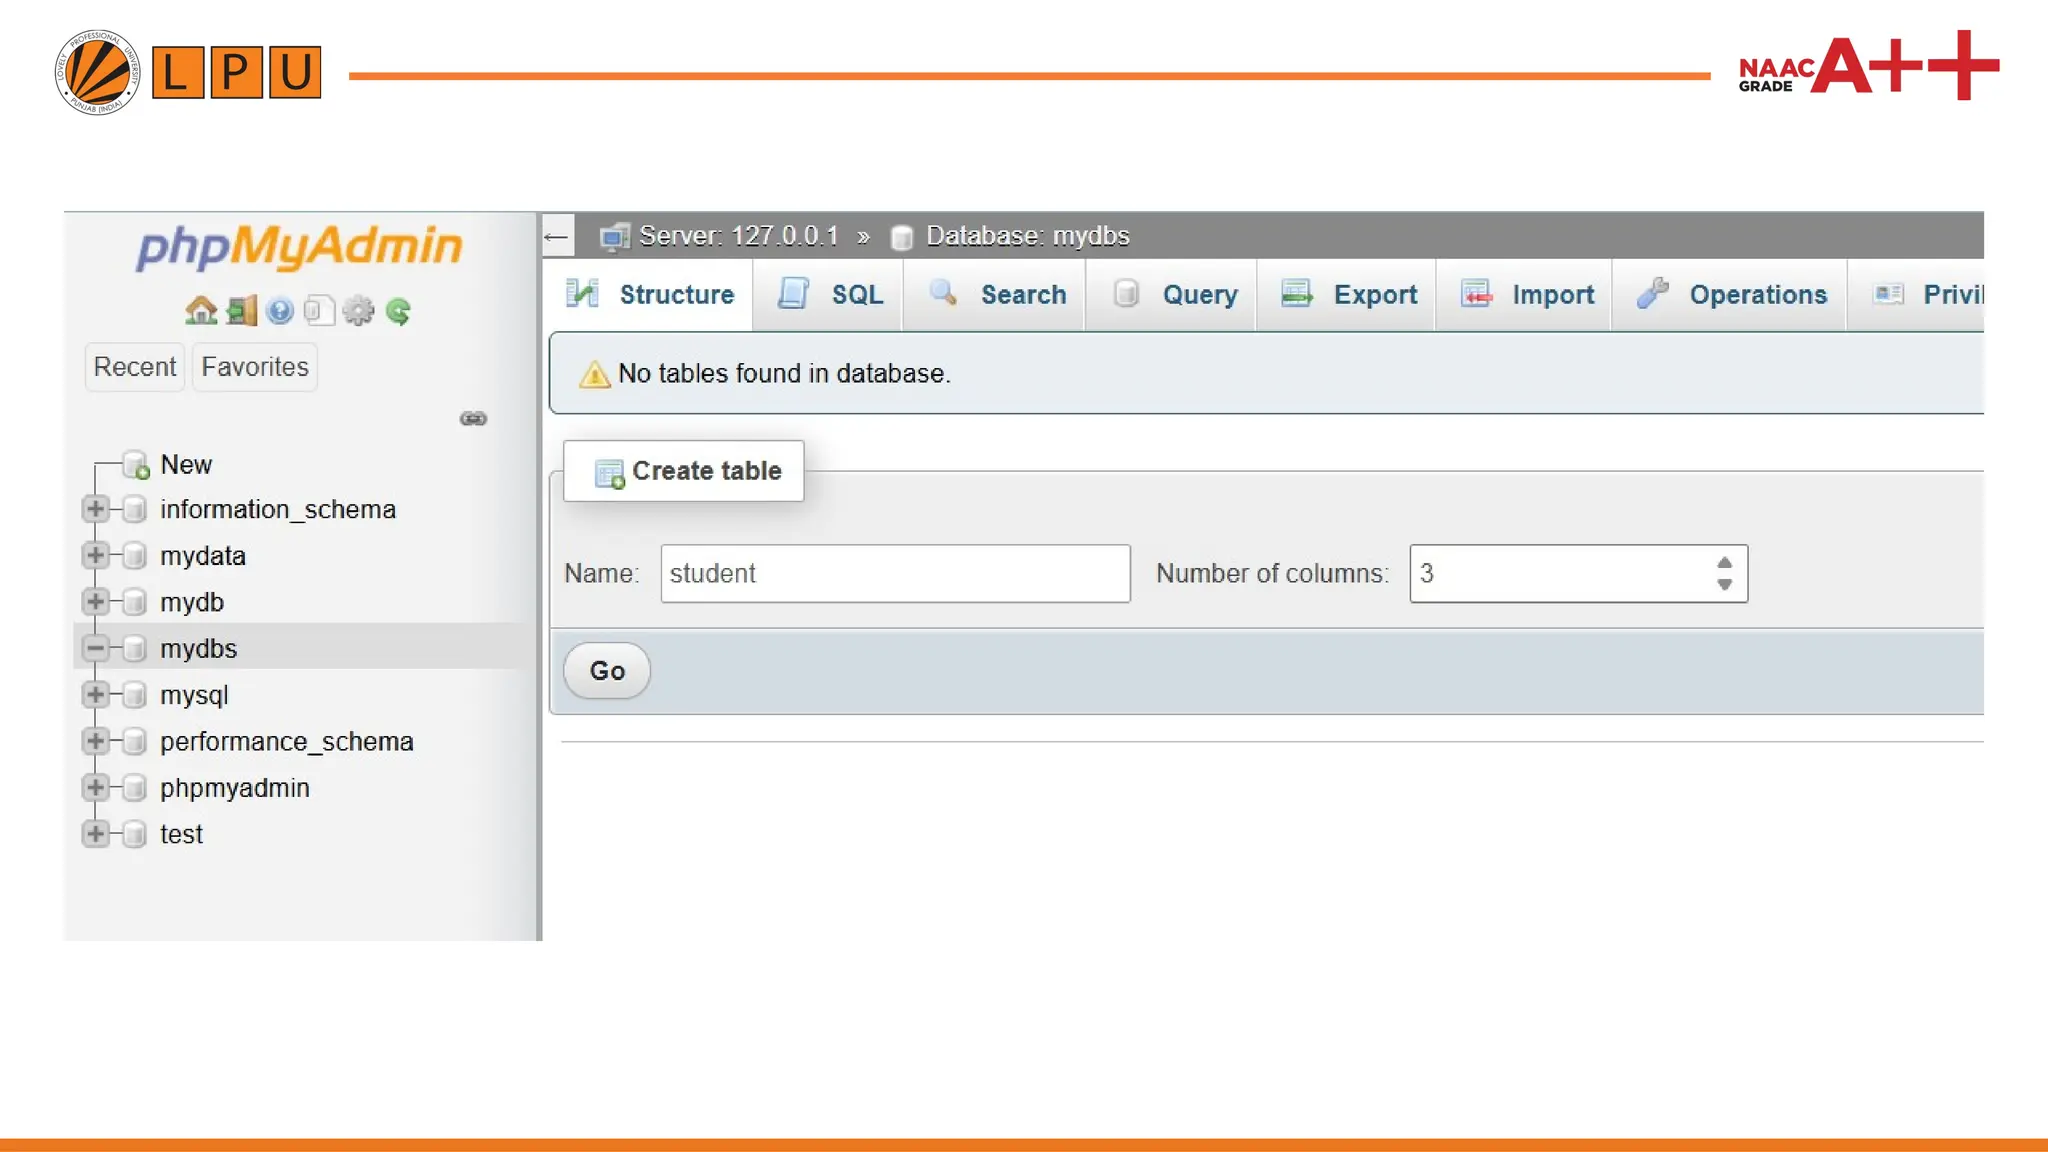This screenshot has width=2048, height=1152.
Task: Select mydbs database name
Action: [x=198, y=649]
